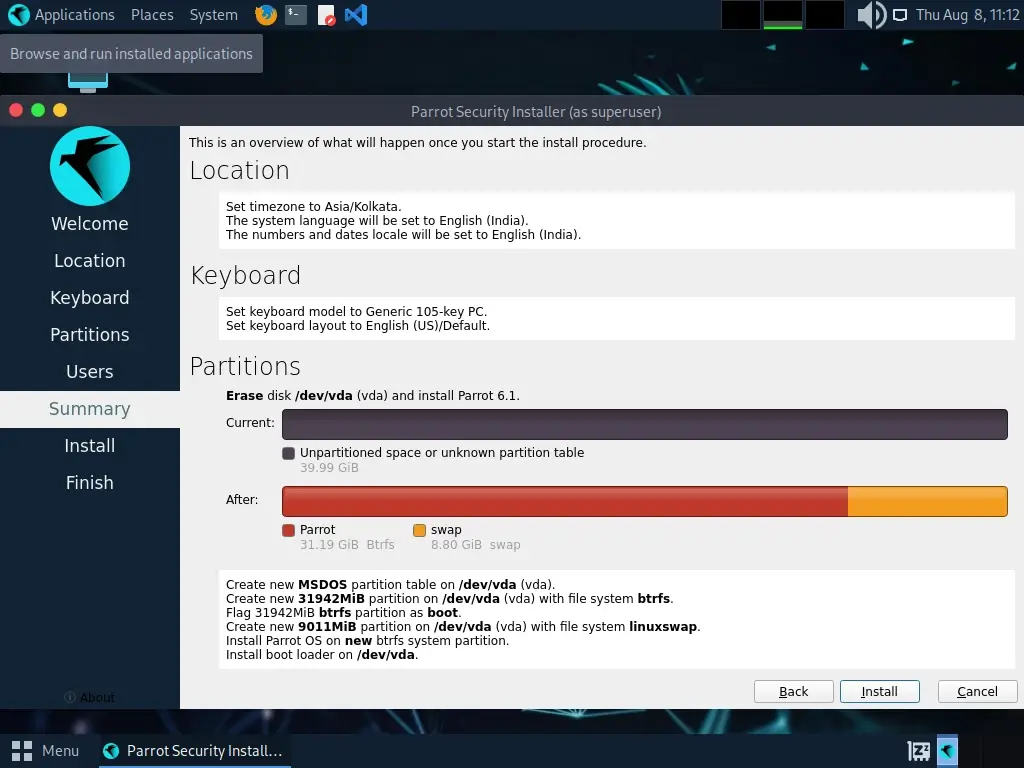Go back to the Keyboard step
This screenshot has height=768, width=1024.
coord(89,297)
